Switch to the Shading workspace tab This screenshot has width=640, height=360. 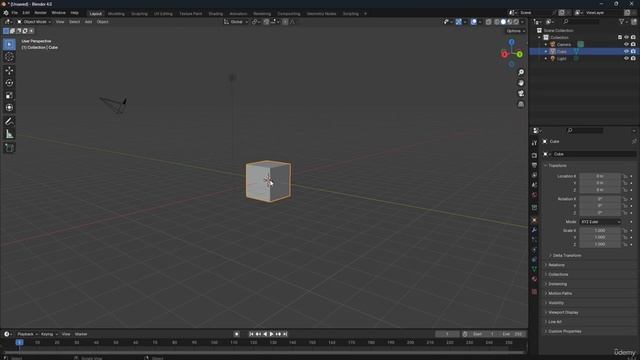coord(216,14)
